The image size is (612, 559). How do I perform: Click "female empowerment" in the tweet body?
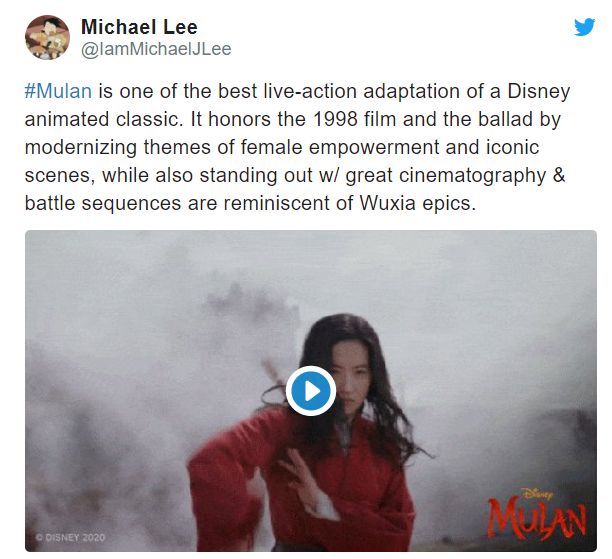[x=340, y=148]
